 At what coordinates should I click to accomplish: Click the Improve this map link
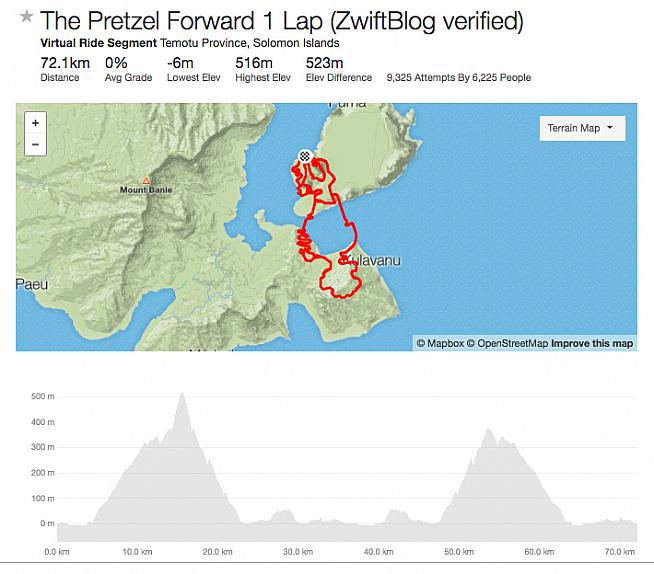[x=592, y=343]
